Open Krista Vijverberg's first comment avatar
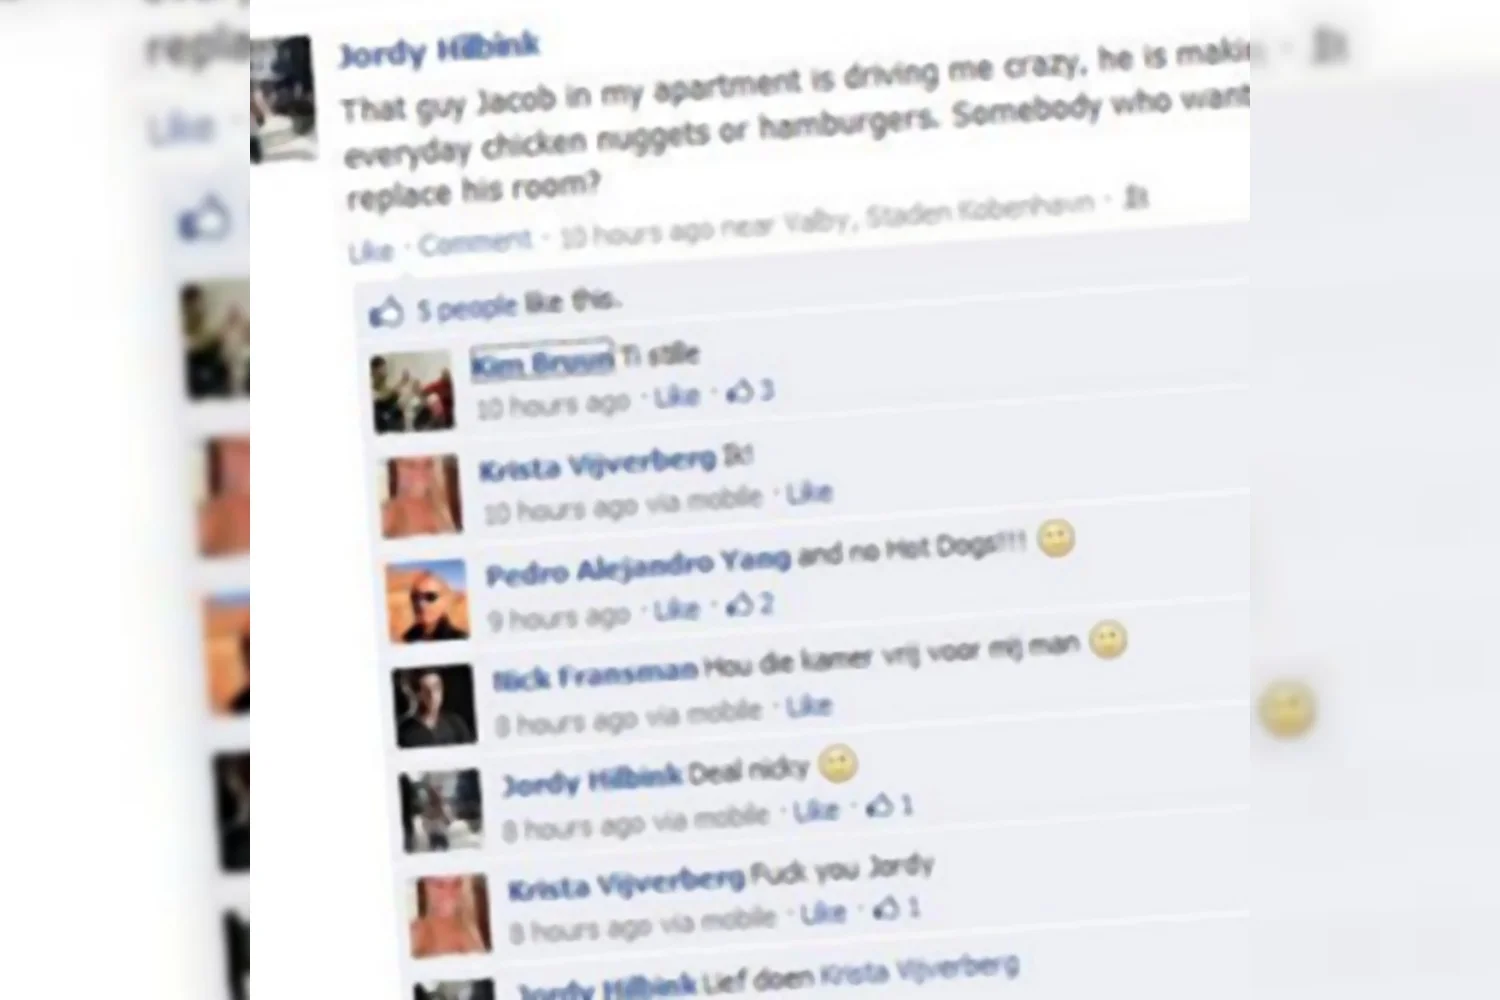Screen dimensions: 1500x1000 tap(422, 496)
